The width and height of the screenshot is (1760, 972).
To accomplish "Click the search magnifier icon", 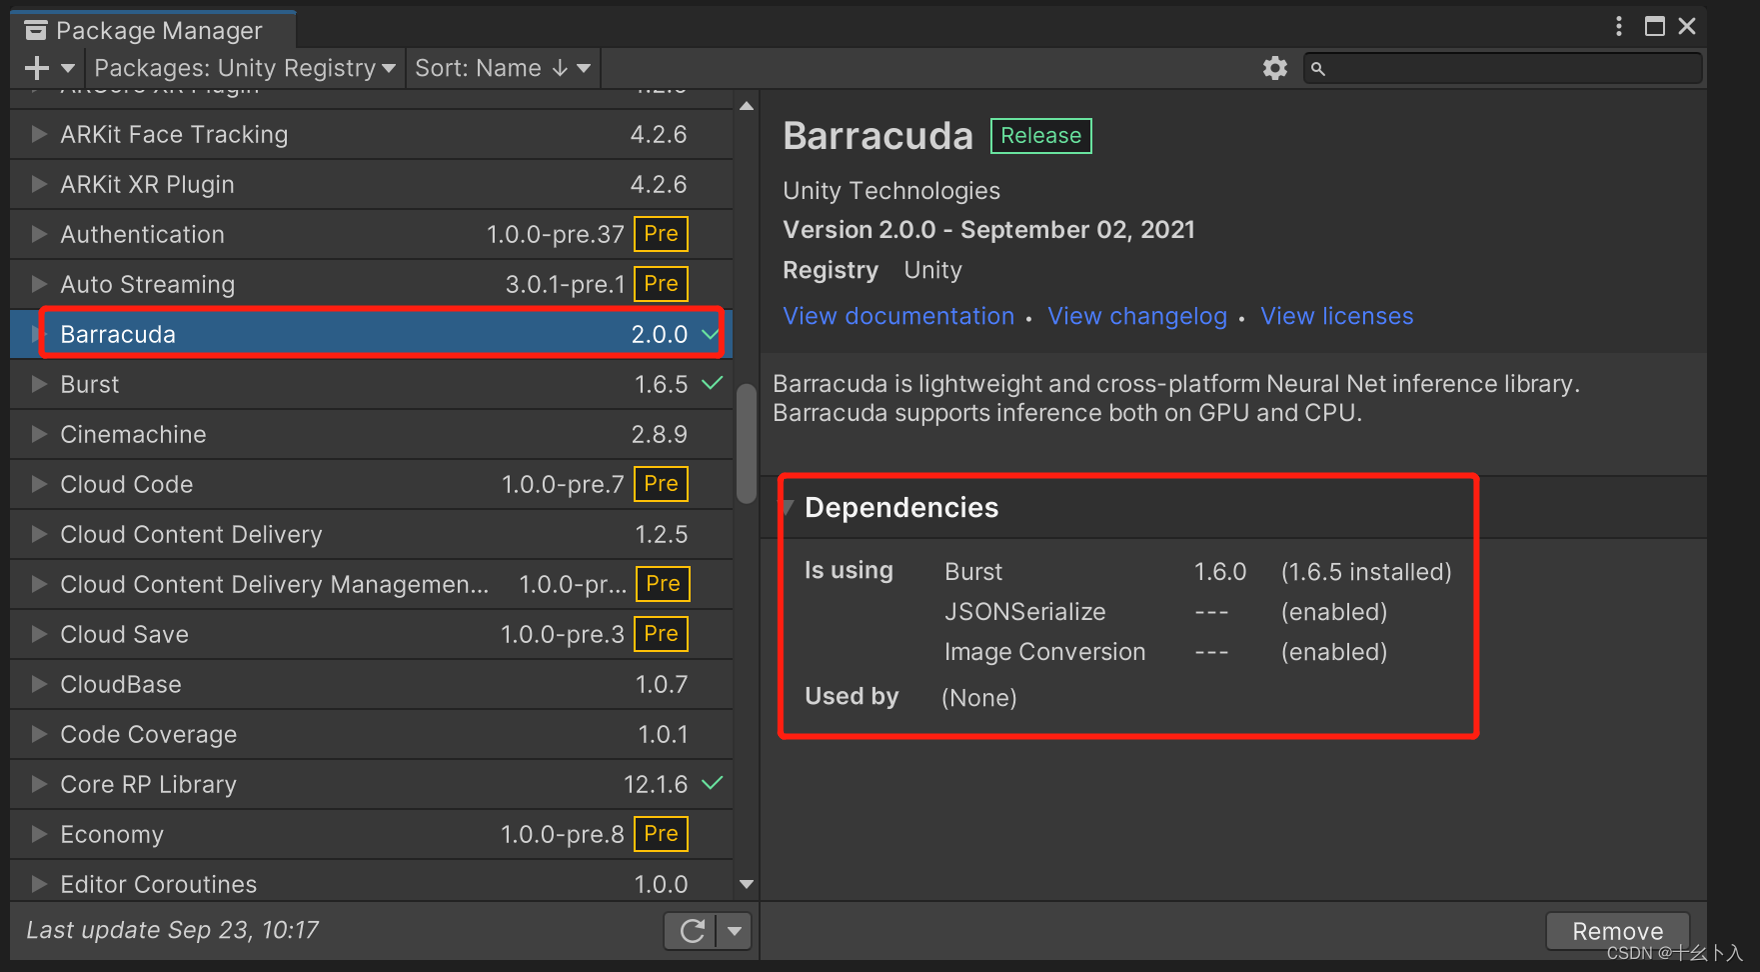I will 1318,68.
